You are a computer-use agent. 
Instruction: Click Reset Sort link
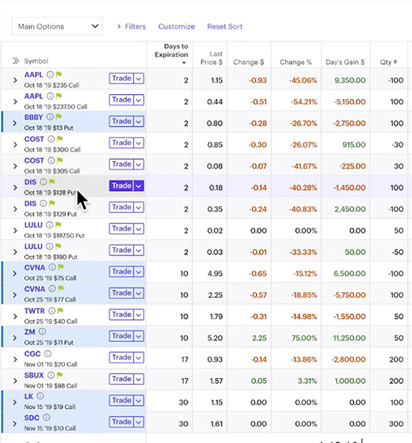click(x=225, y=26)
